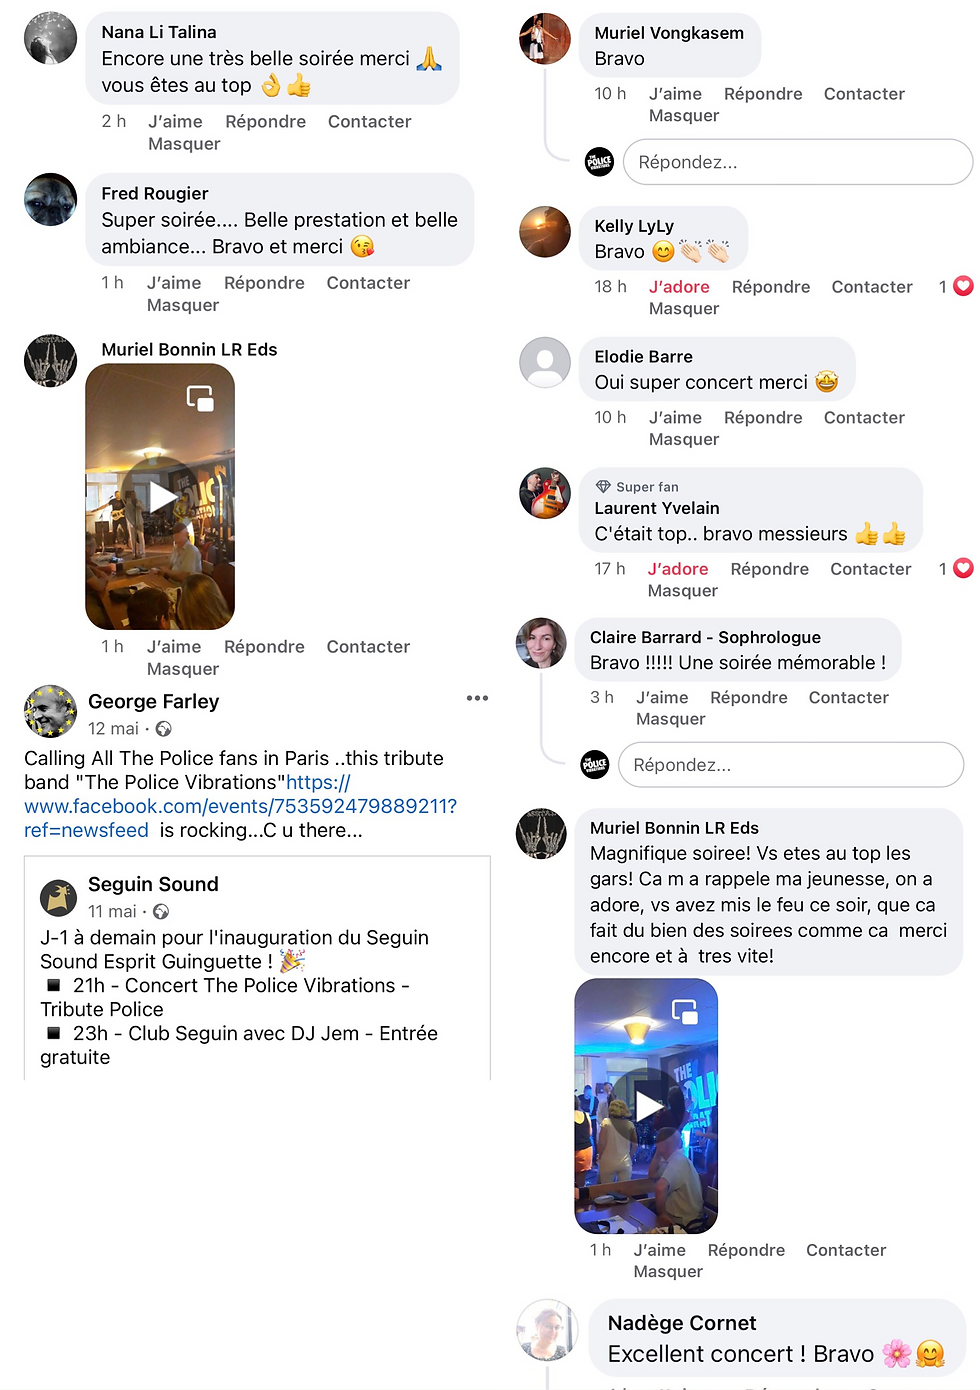Viewport: 980px width, 1390px height.
Task: Click Contacter under Claire Barrard's comment
Action: (848, 698)
